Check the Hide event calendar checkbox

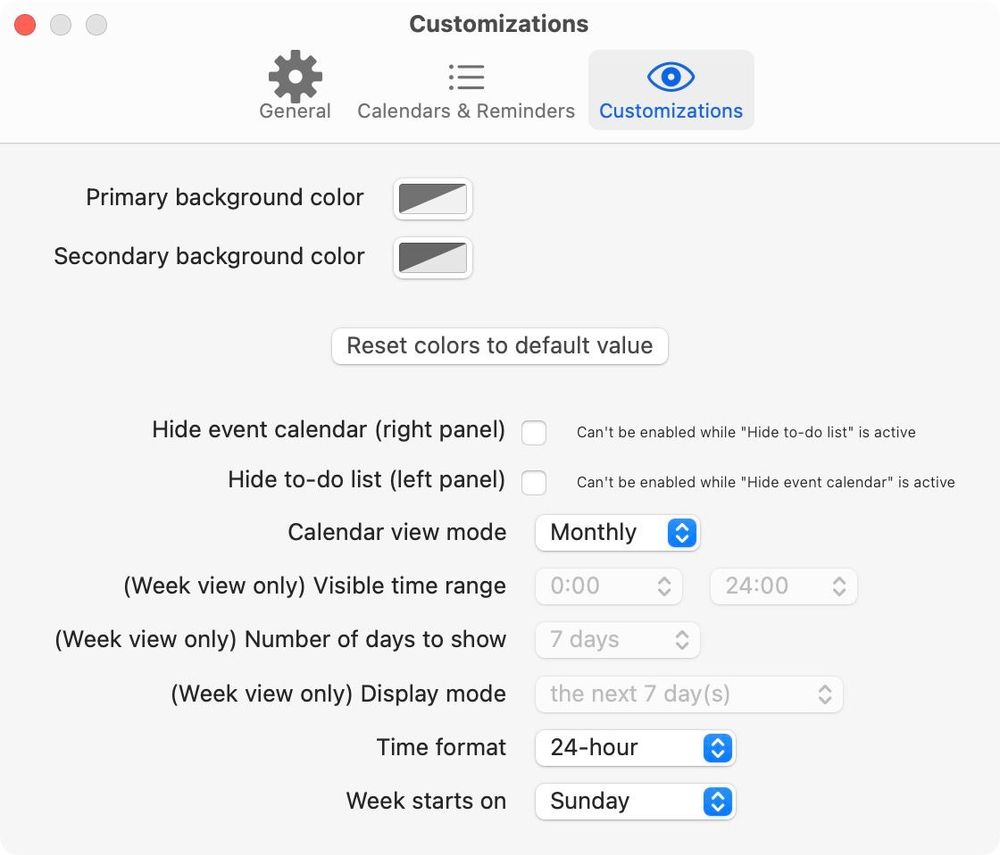[x=534, y=432]
